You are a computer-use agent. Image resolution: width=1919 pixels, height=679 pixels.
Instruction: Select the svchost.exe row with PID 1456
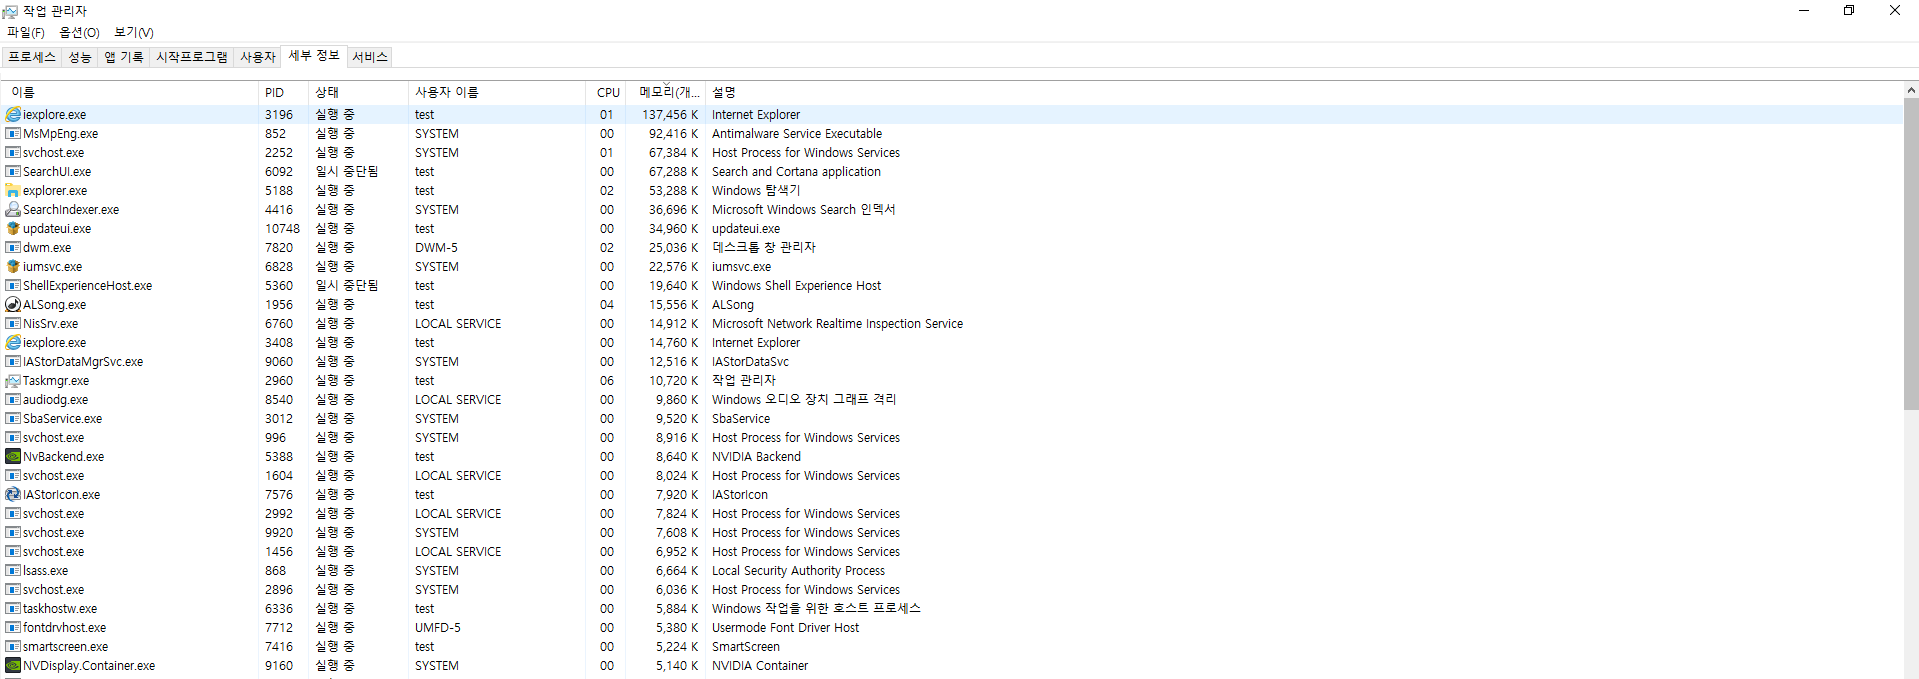coord(952,552)
